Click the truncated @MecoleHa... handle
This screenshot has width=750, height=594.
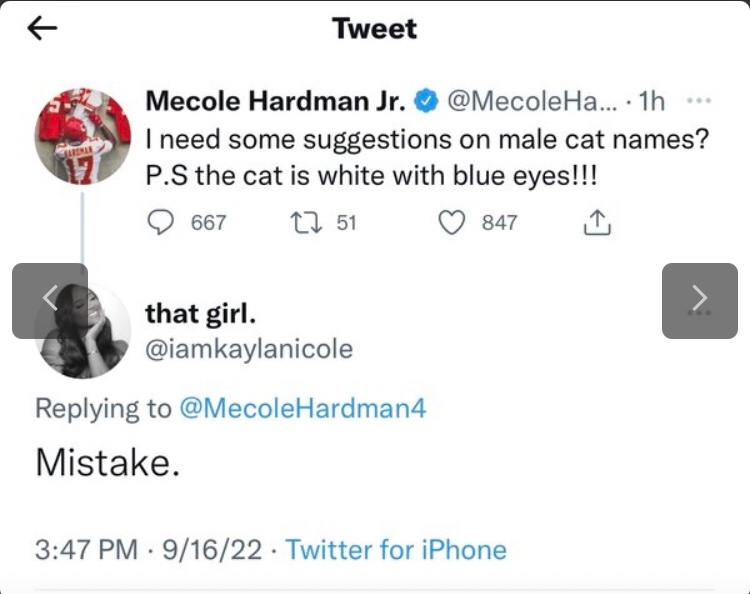coord(532,101)
